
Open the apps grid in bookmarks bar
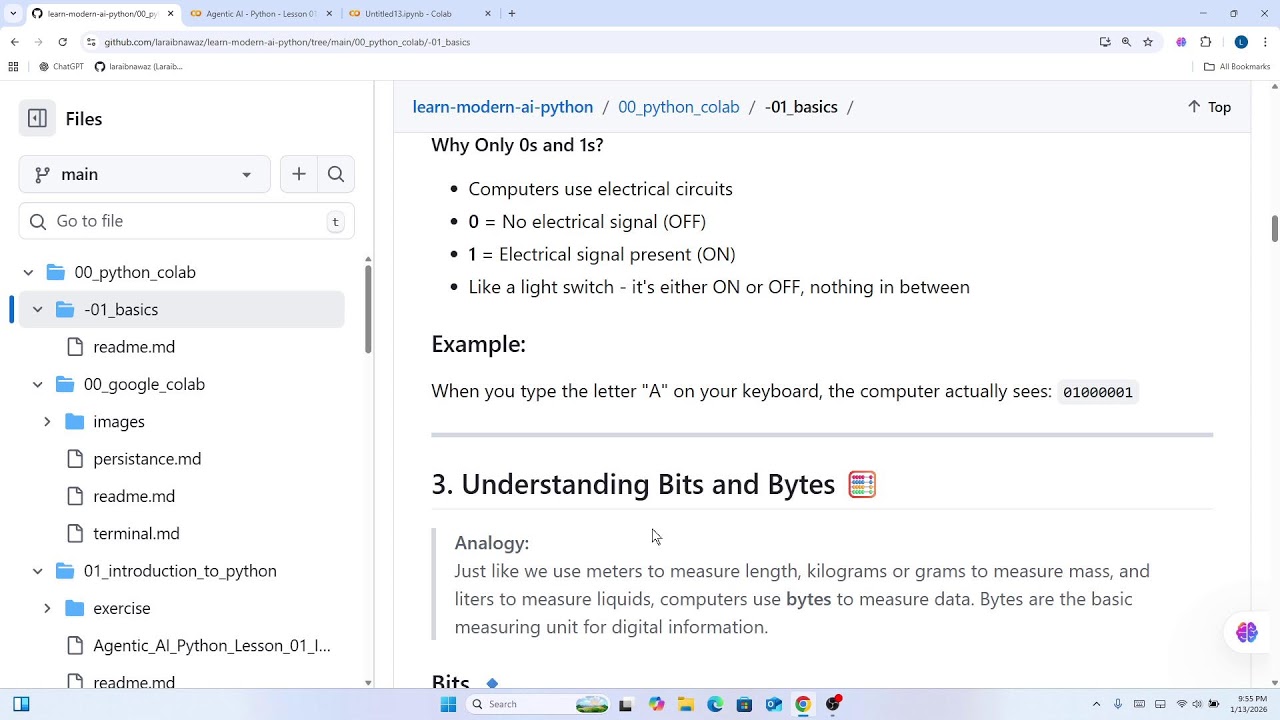coord(13,67)
